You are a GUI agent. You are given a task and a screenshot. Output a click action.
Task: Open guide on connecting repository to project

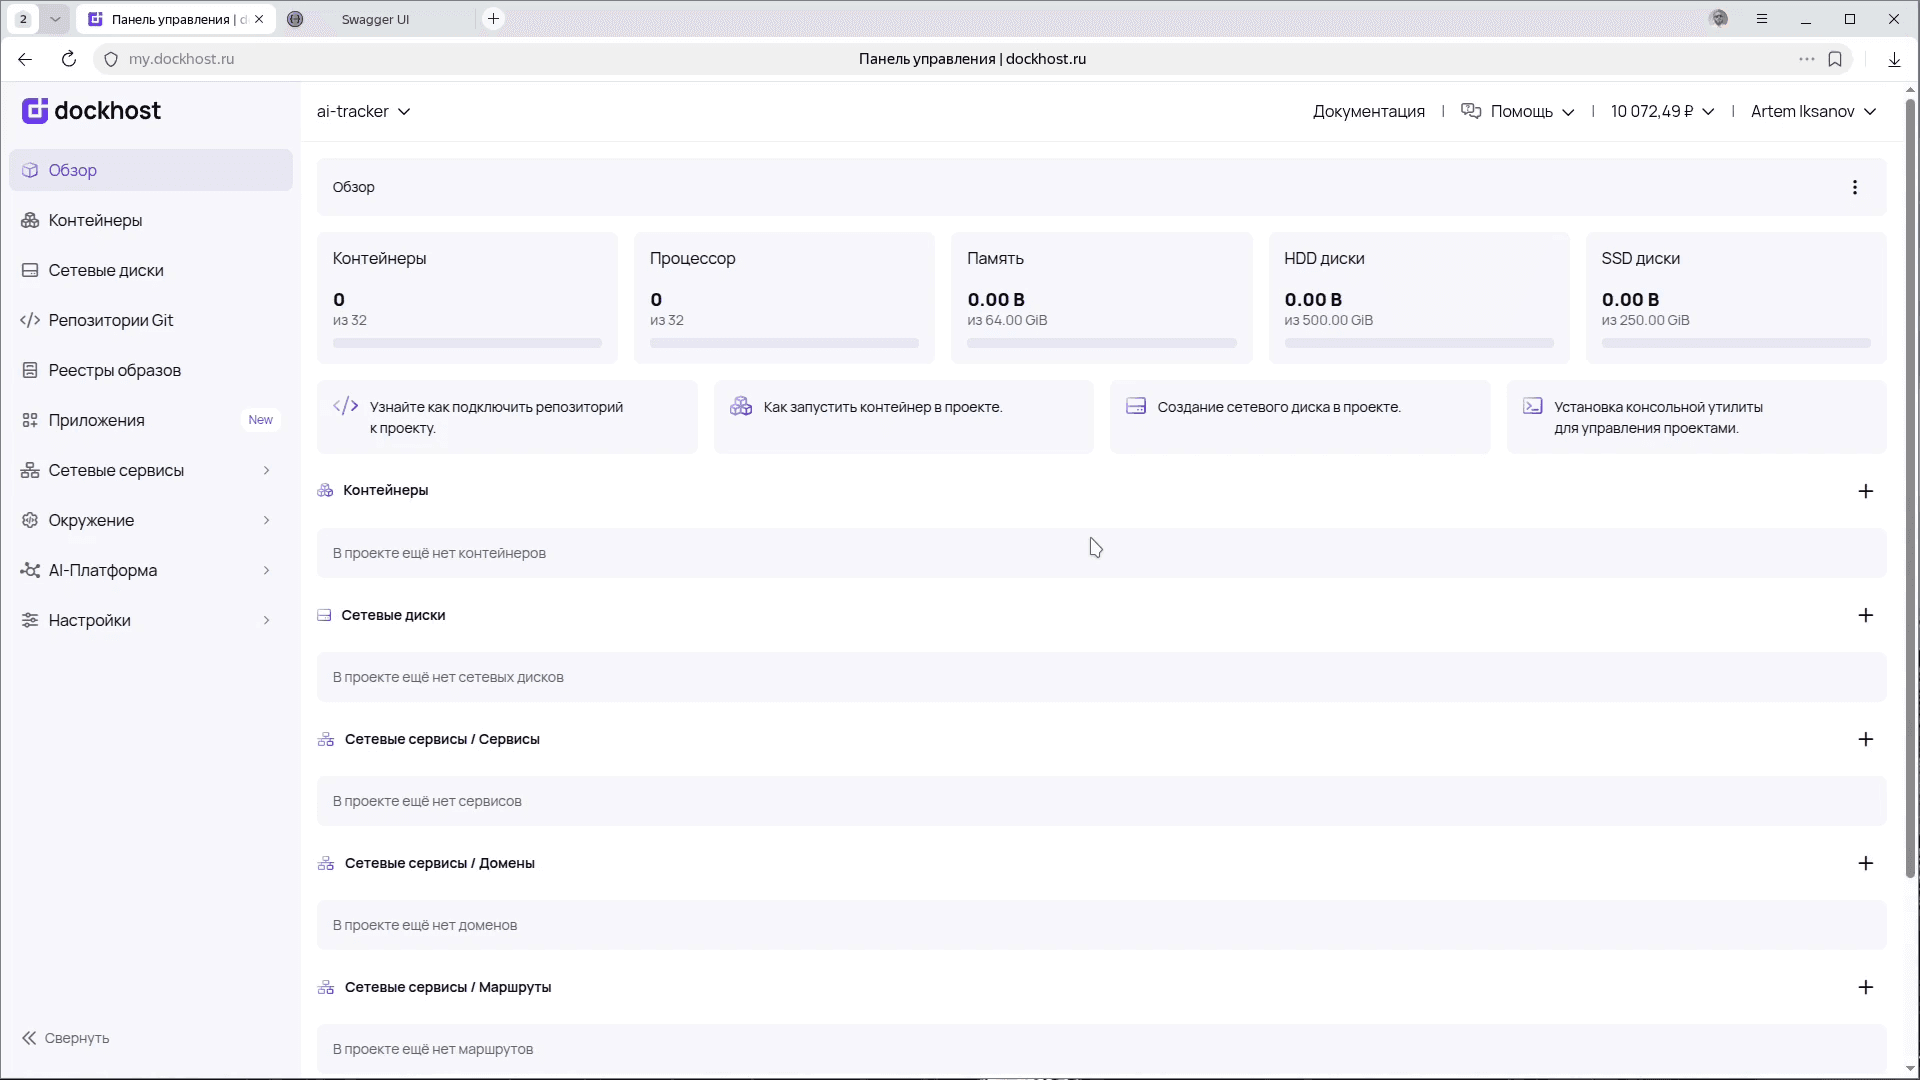507,417
